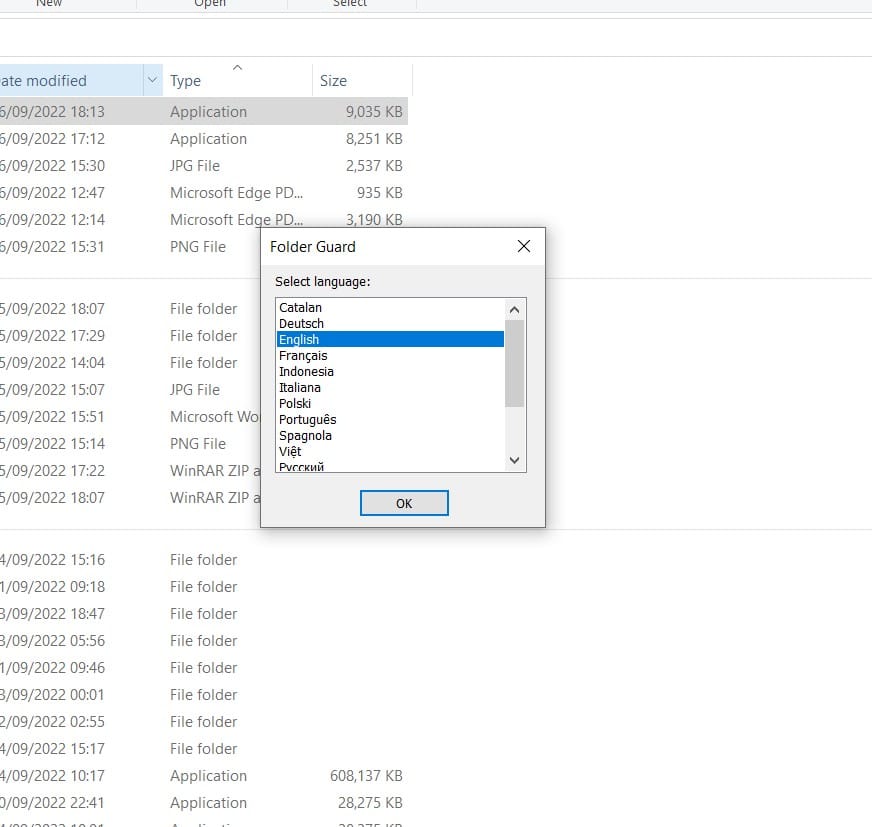Select the File folder modified at 02:55
872x827 pixels.
204,721
